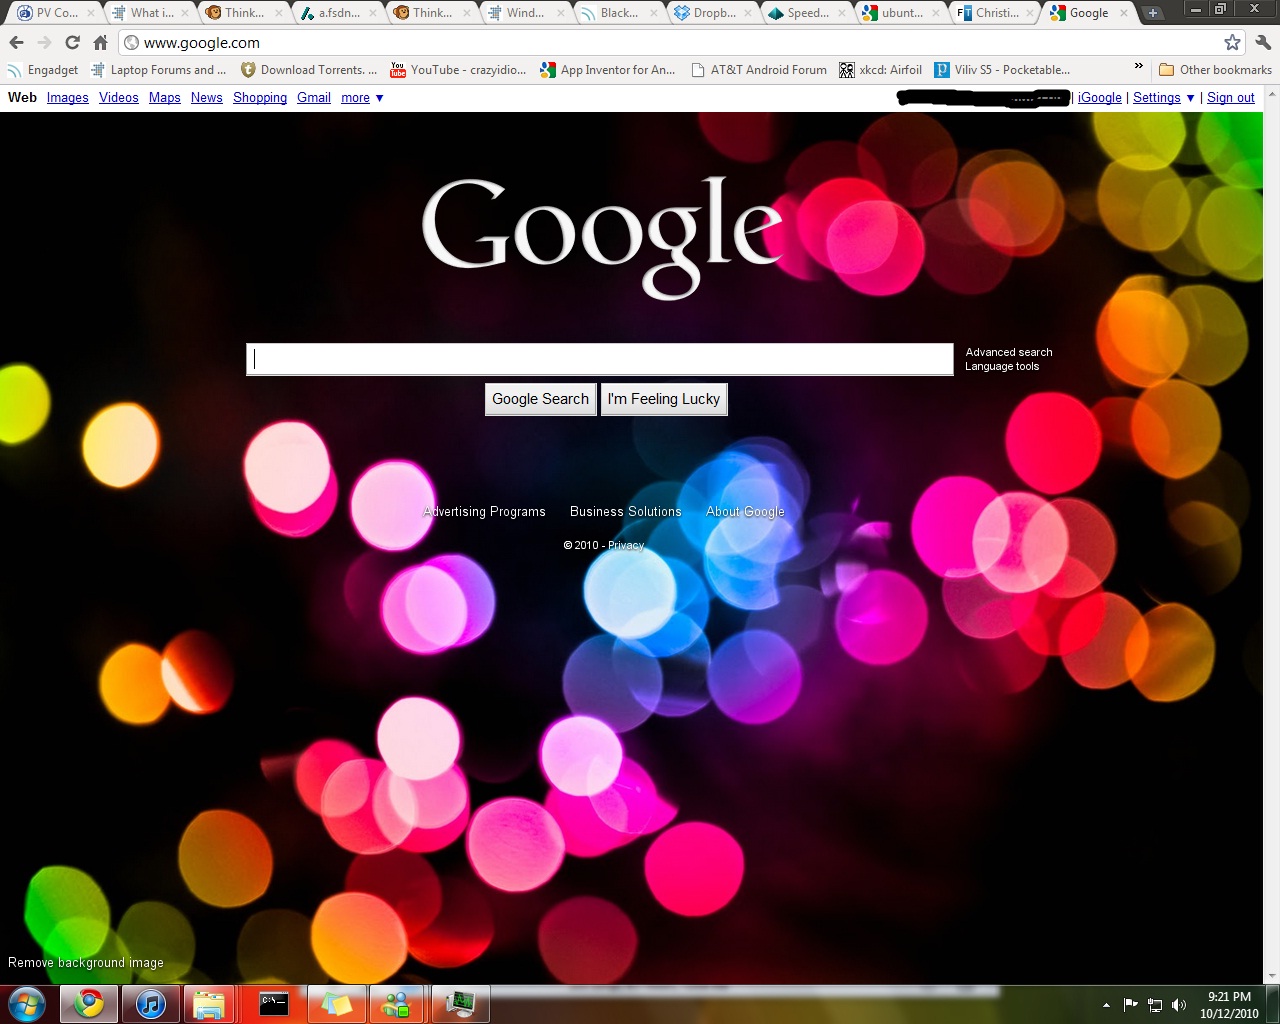Switch to the 'Christi...' tab
Image resolution: width=1280 pixels, height=1024 pixels.
coord(995,13)
